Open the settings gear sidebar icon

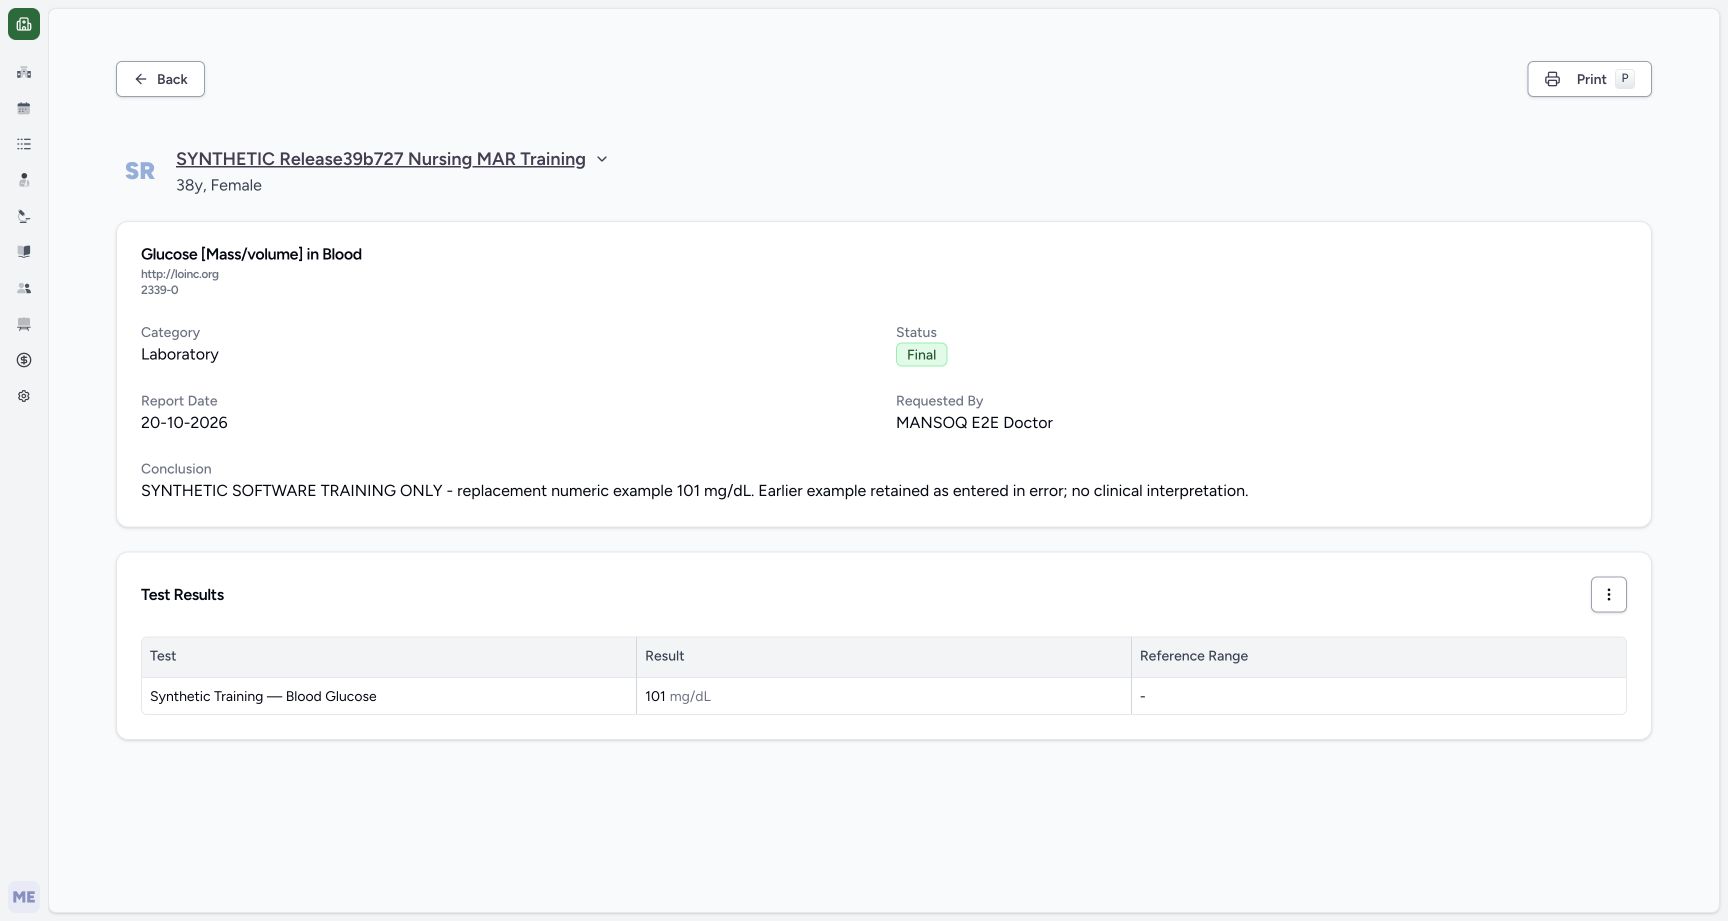[24, 396]
